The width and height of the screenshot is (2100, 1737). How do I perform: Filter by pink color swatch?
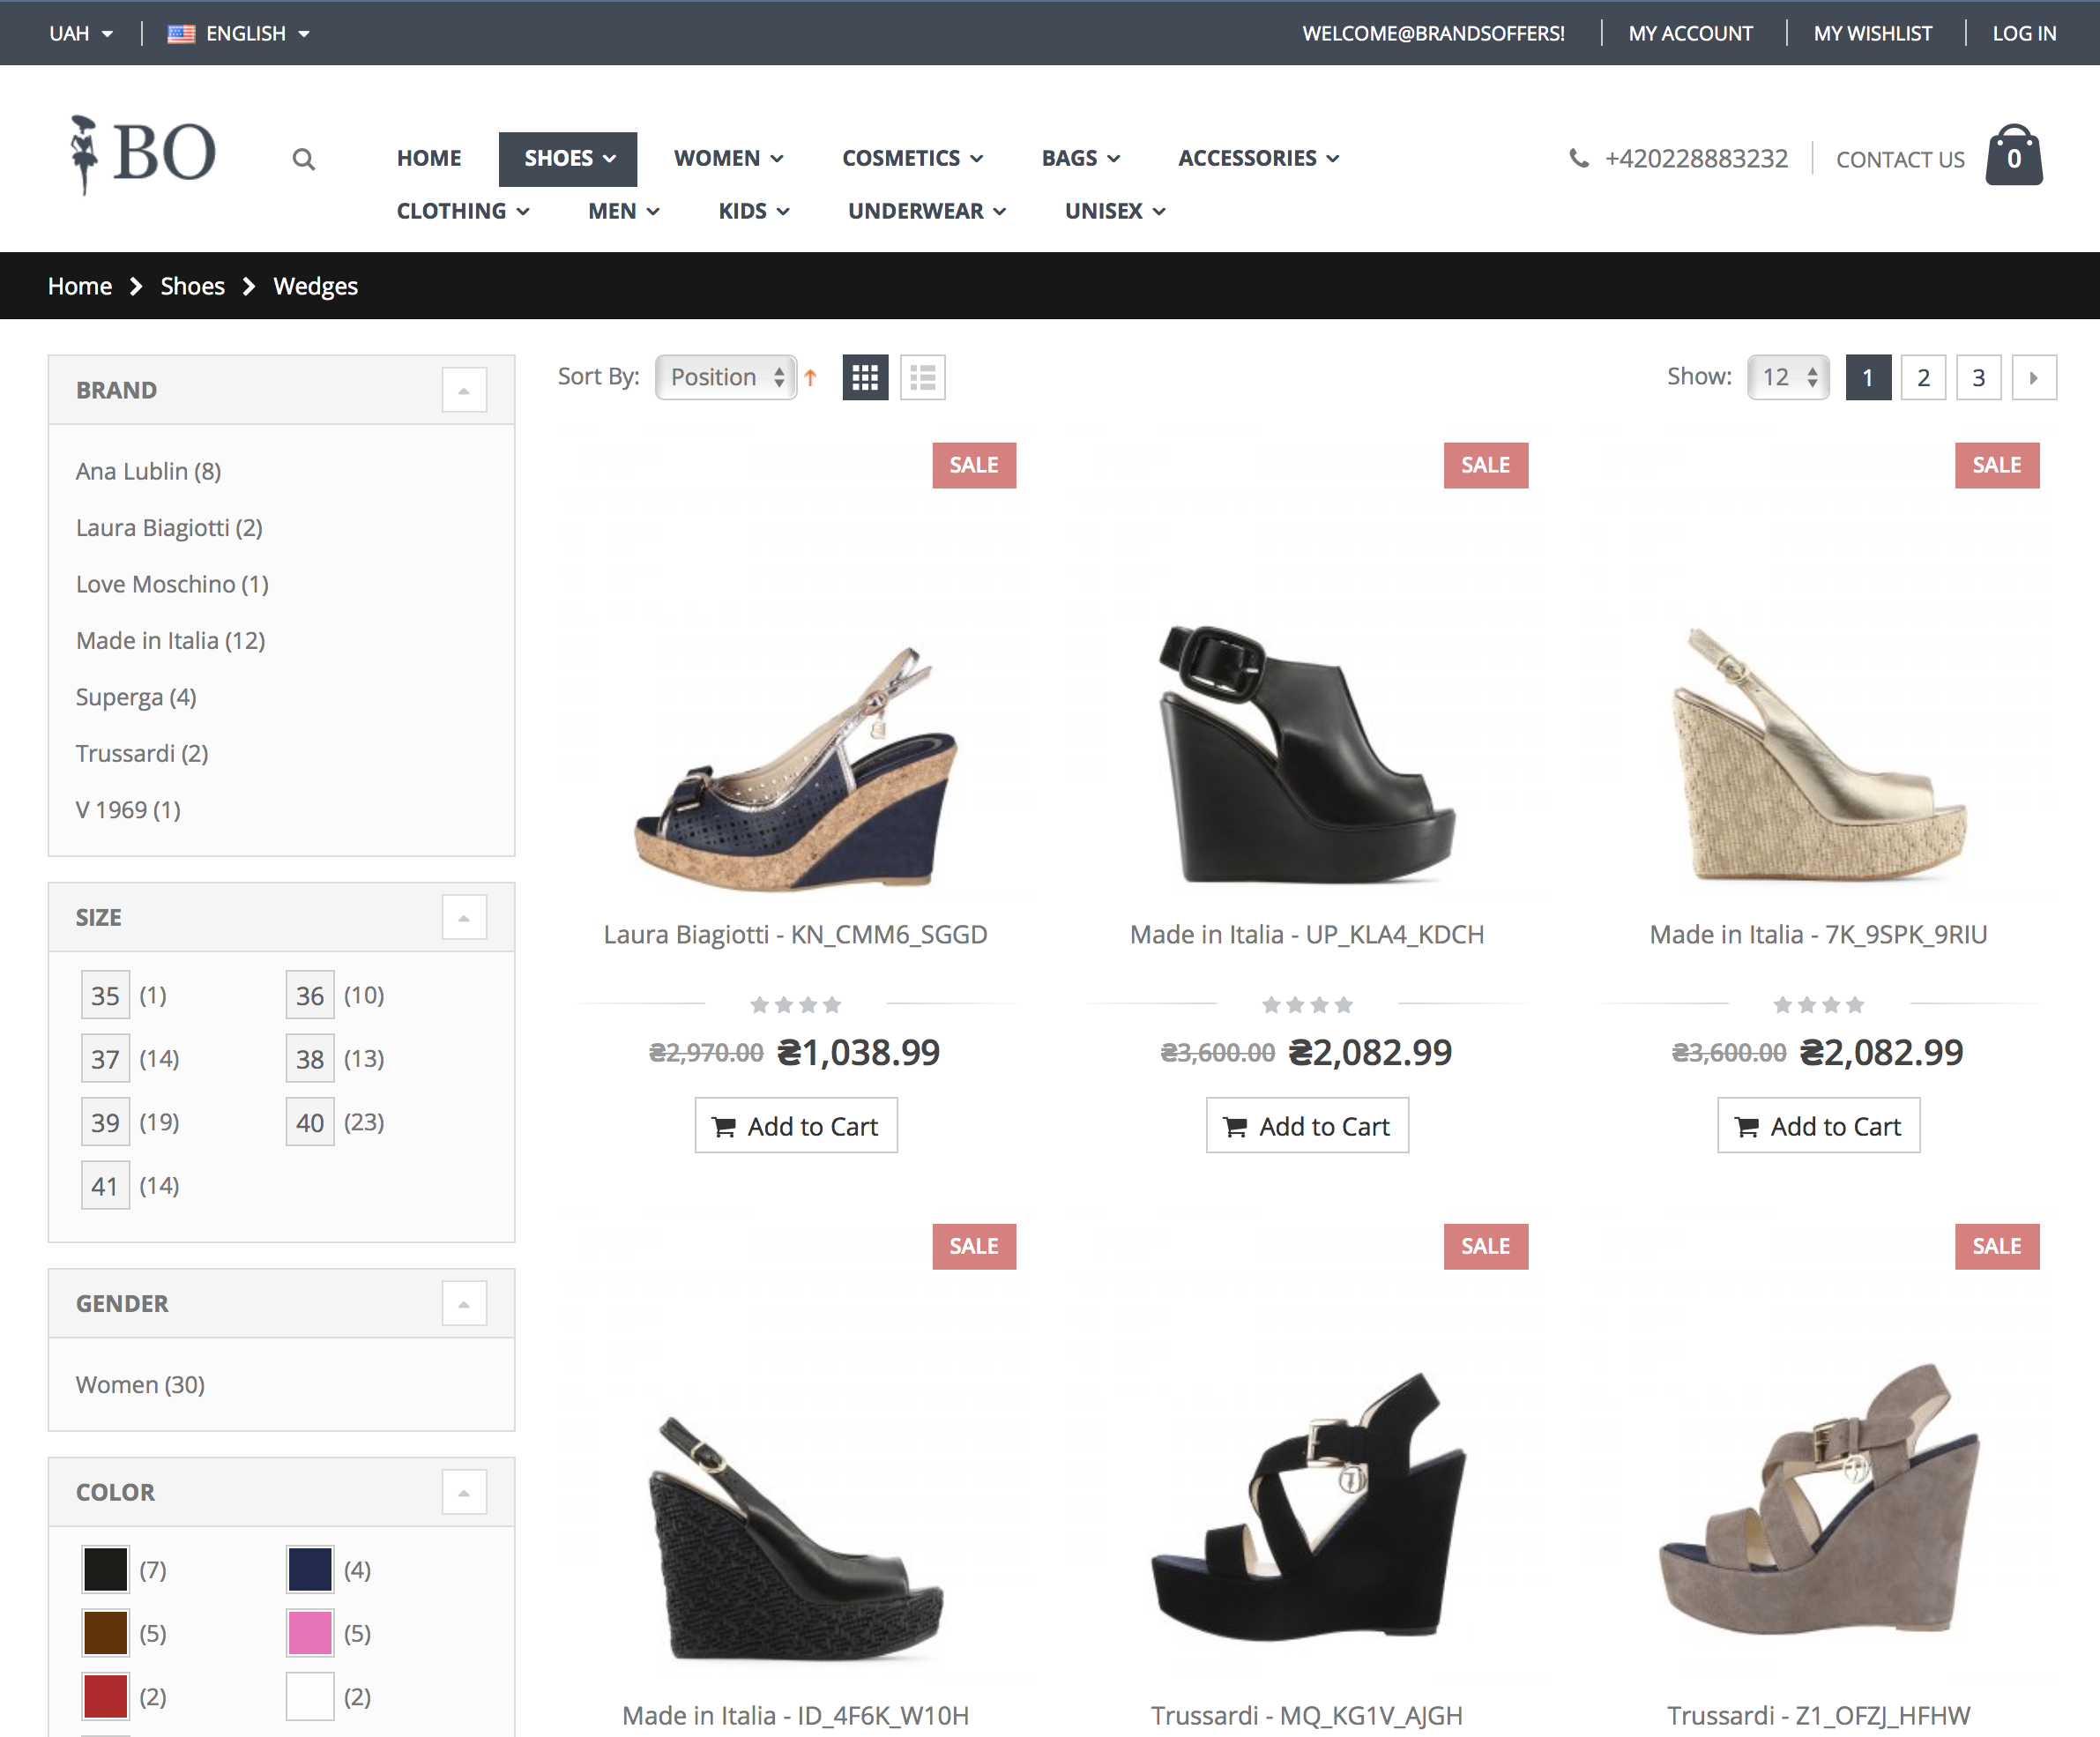[310, 1633]
